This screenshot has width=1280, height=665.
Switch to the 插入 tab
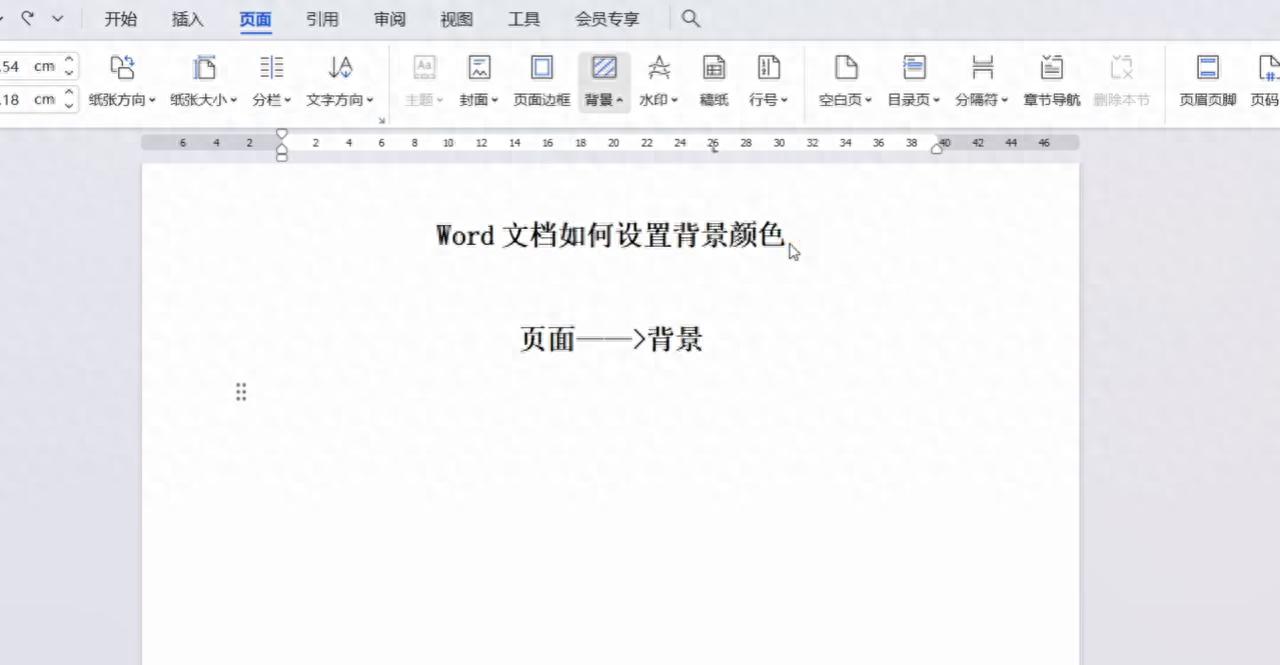click(x=188, y=19)
